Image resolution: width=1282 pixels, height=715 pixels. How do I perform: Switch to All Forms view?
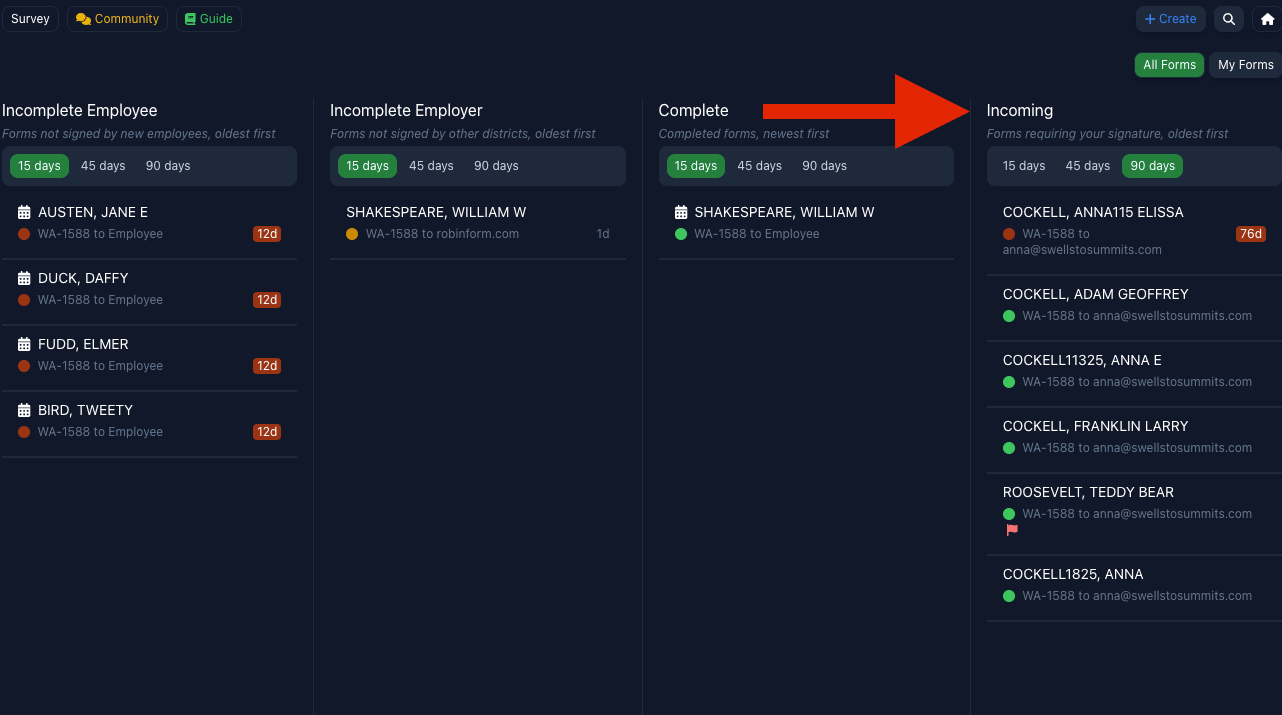point(1169,65)
